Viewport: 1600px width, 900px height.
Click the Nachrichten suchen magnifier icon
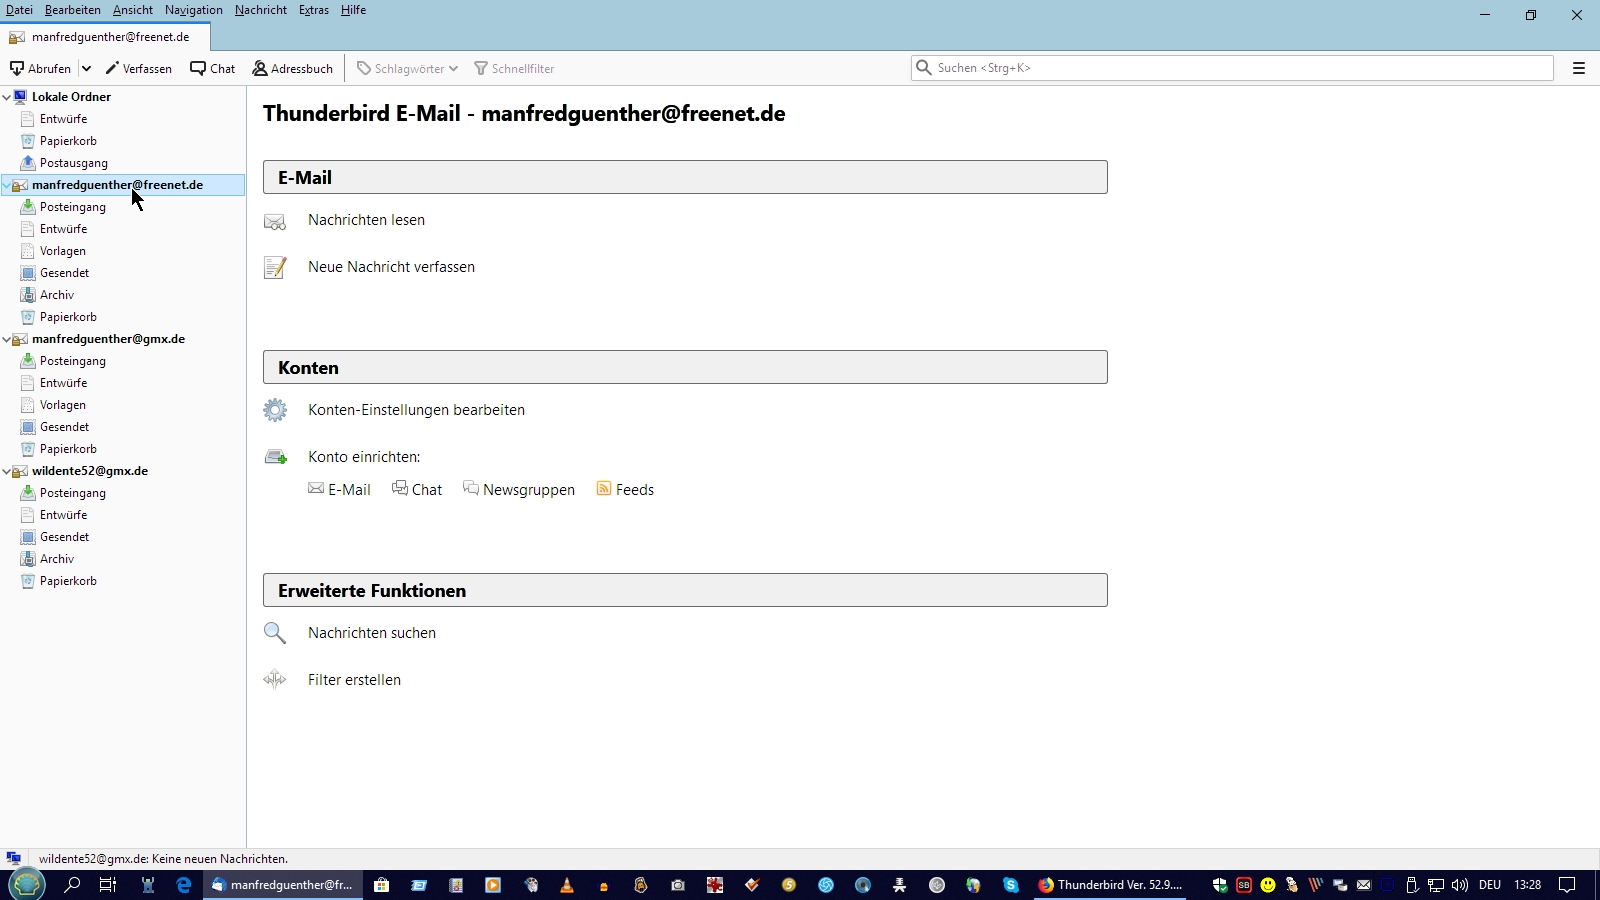point(275,633)
